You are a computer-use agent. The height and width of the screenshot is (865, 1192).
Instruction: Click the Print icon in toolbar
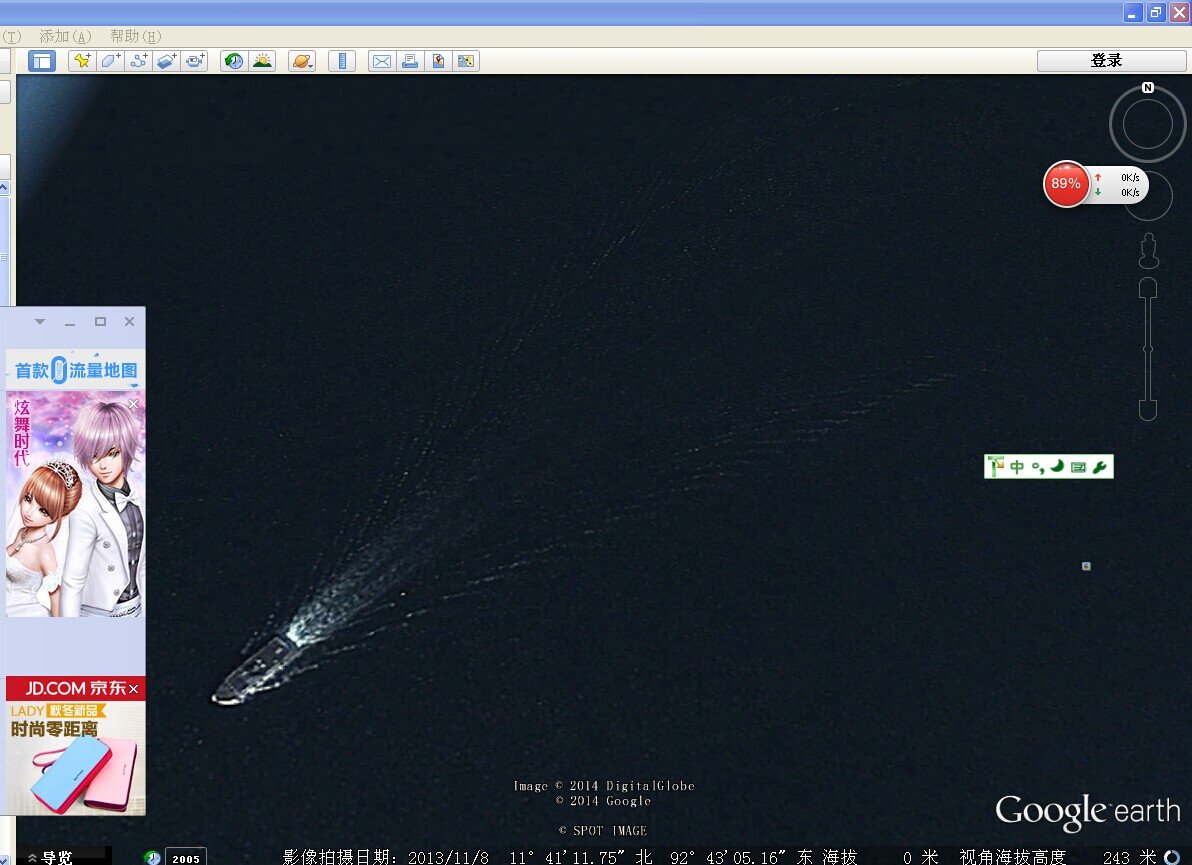coord(410,61)
